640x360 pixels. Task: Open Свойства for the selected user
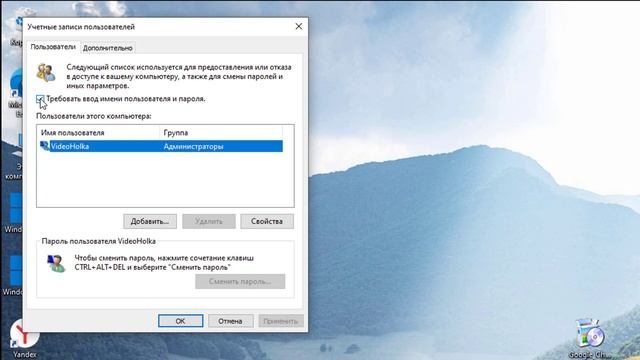(x=267, y=221)
